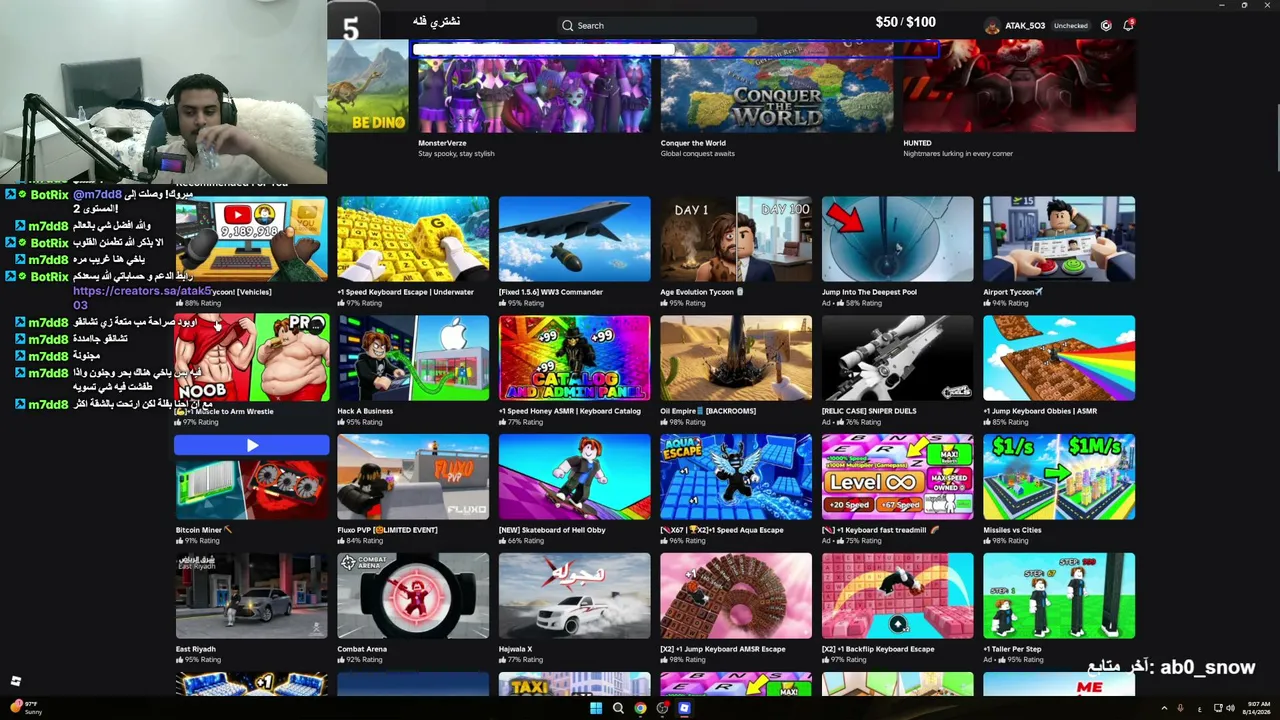Launch Google Chrome from the taskbar

[x=640, y=708]
